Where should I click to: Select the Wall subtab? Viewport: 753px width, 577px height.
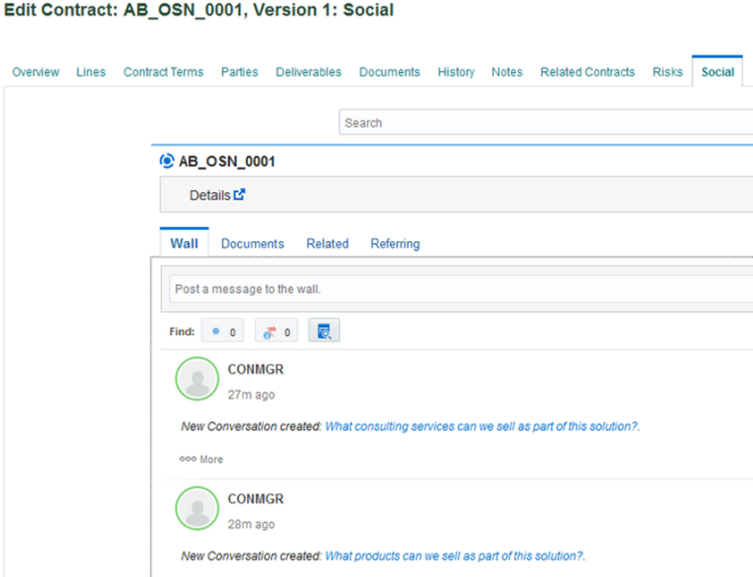click(x=184, y=243)
